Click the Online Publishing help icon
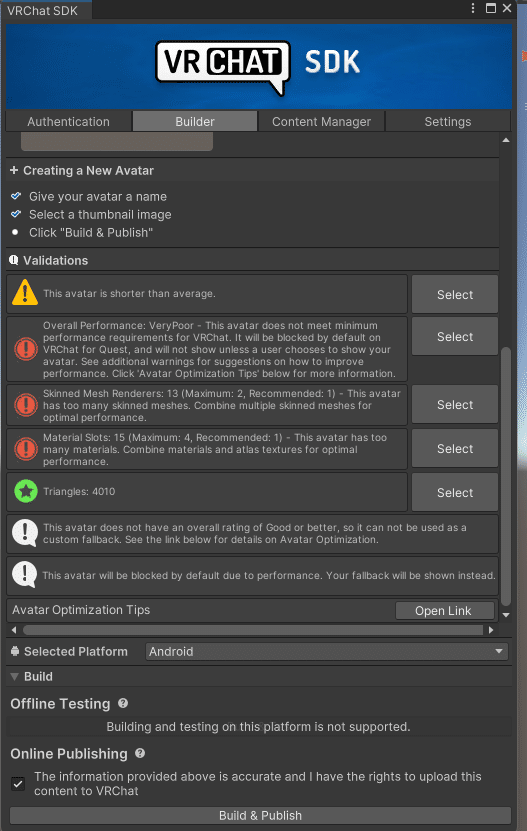This screenshot has height=831, width=527. tap(140, 753)
